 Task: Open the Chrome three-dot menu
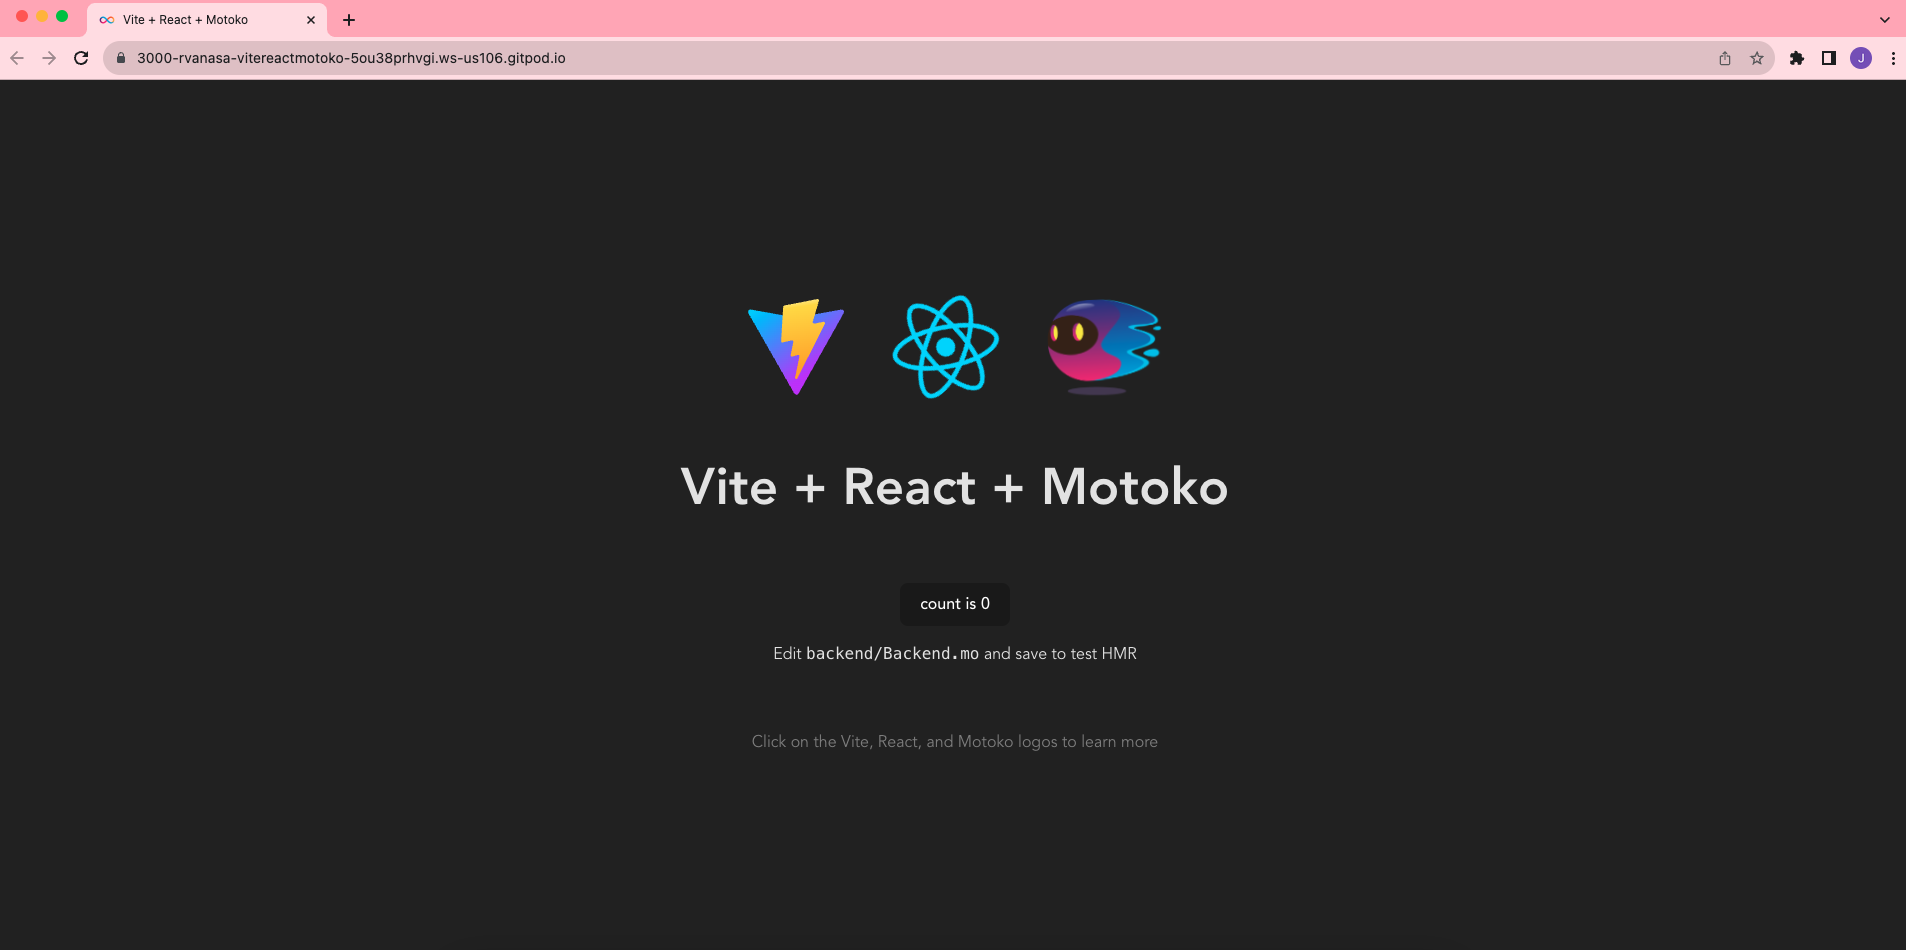[1893, 58]
